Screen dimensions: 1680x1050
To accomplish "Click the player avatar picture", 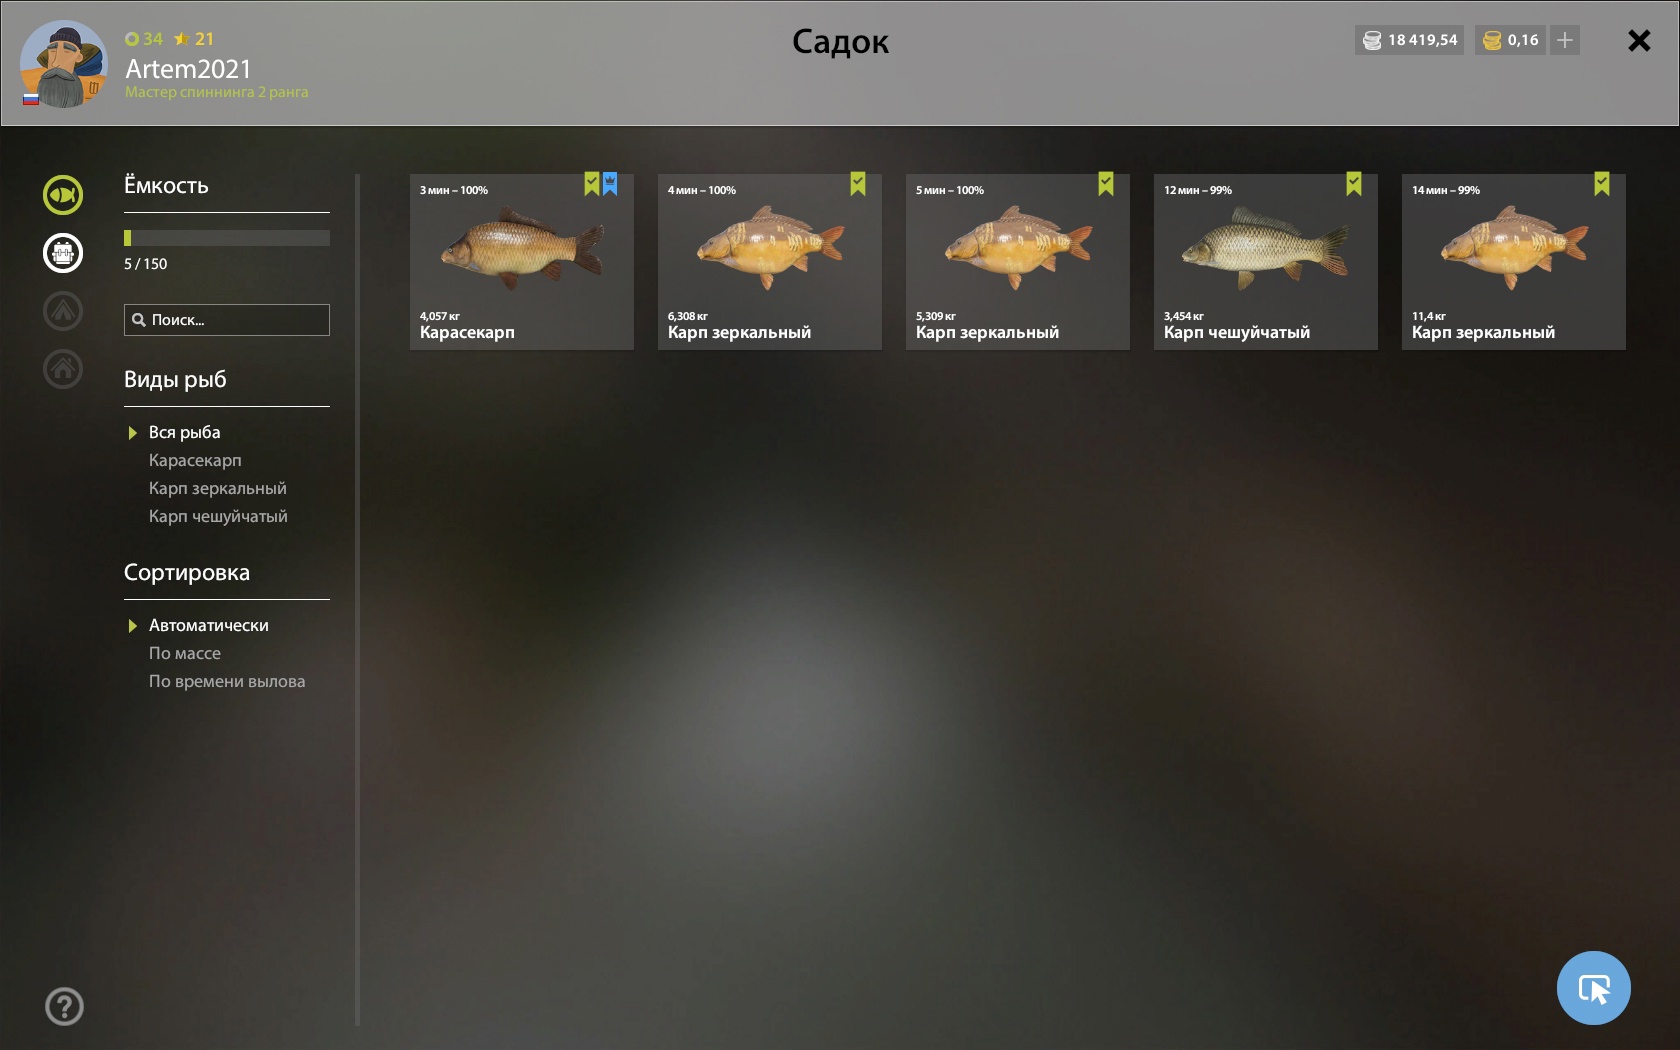I will coord(63,64).
